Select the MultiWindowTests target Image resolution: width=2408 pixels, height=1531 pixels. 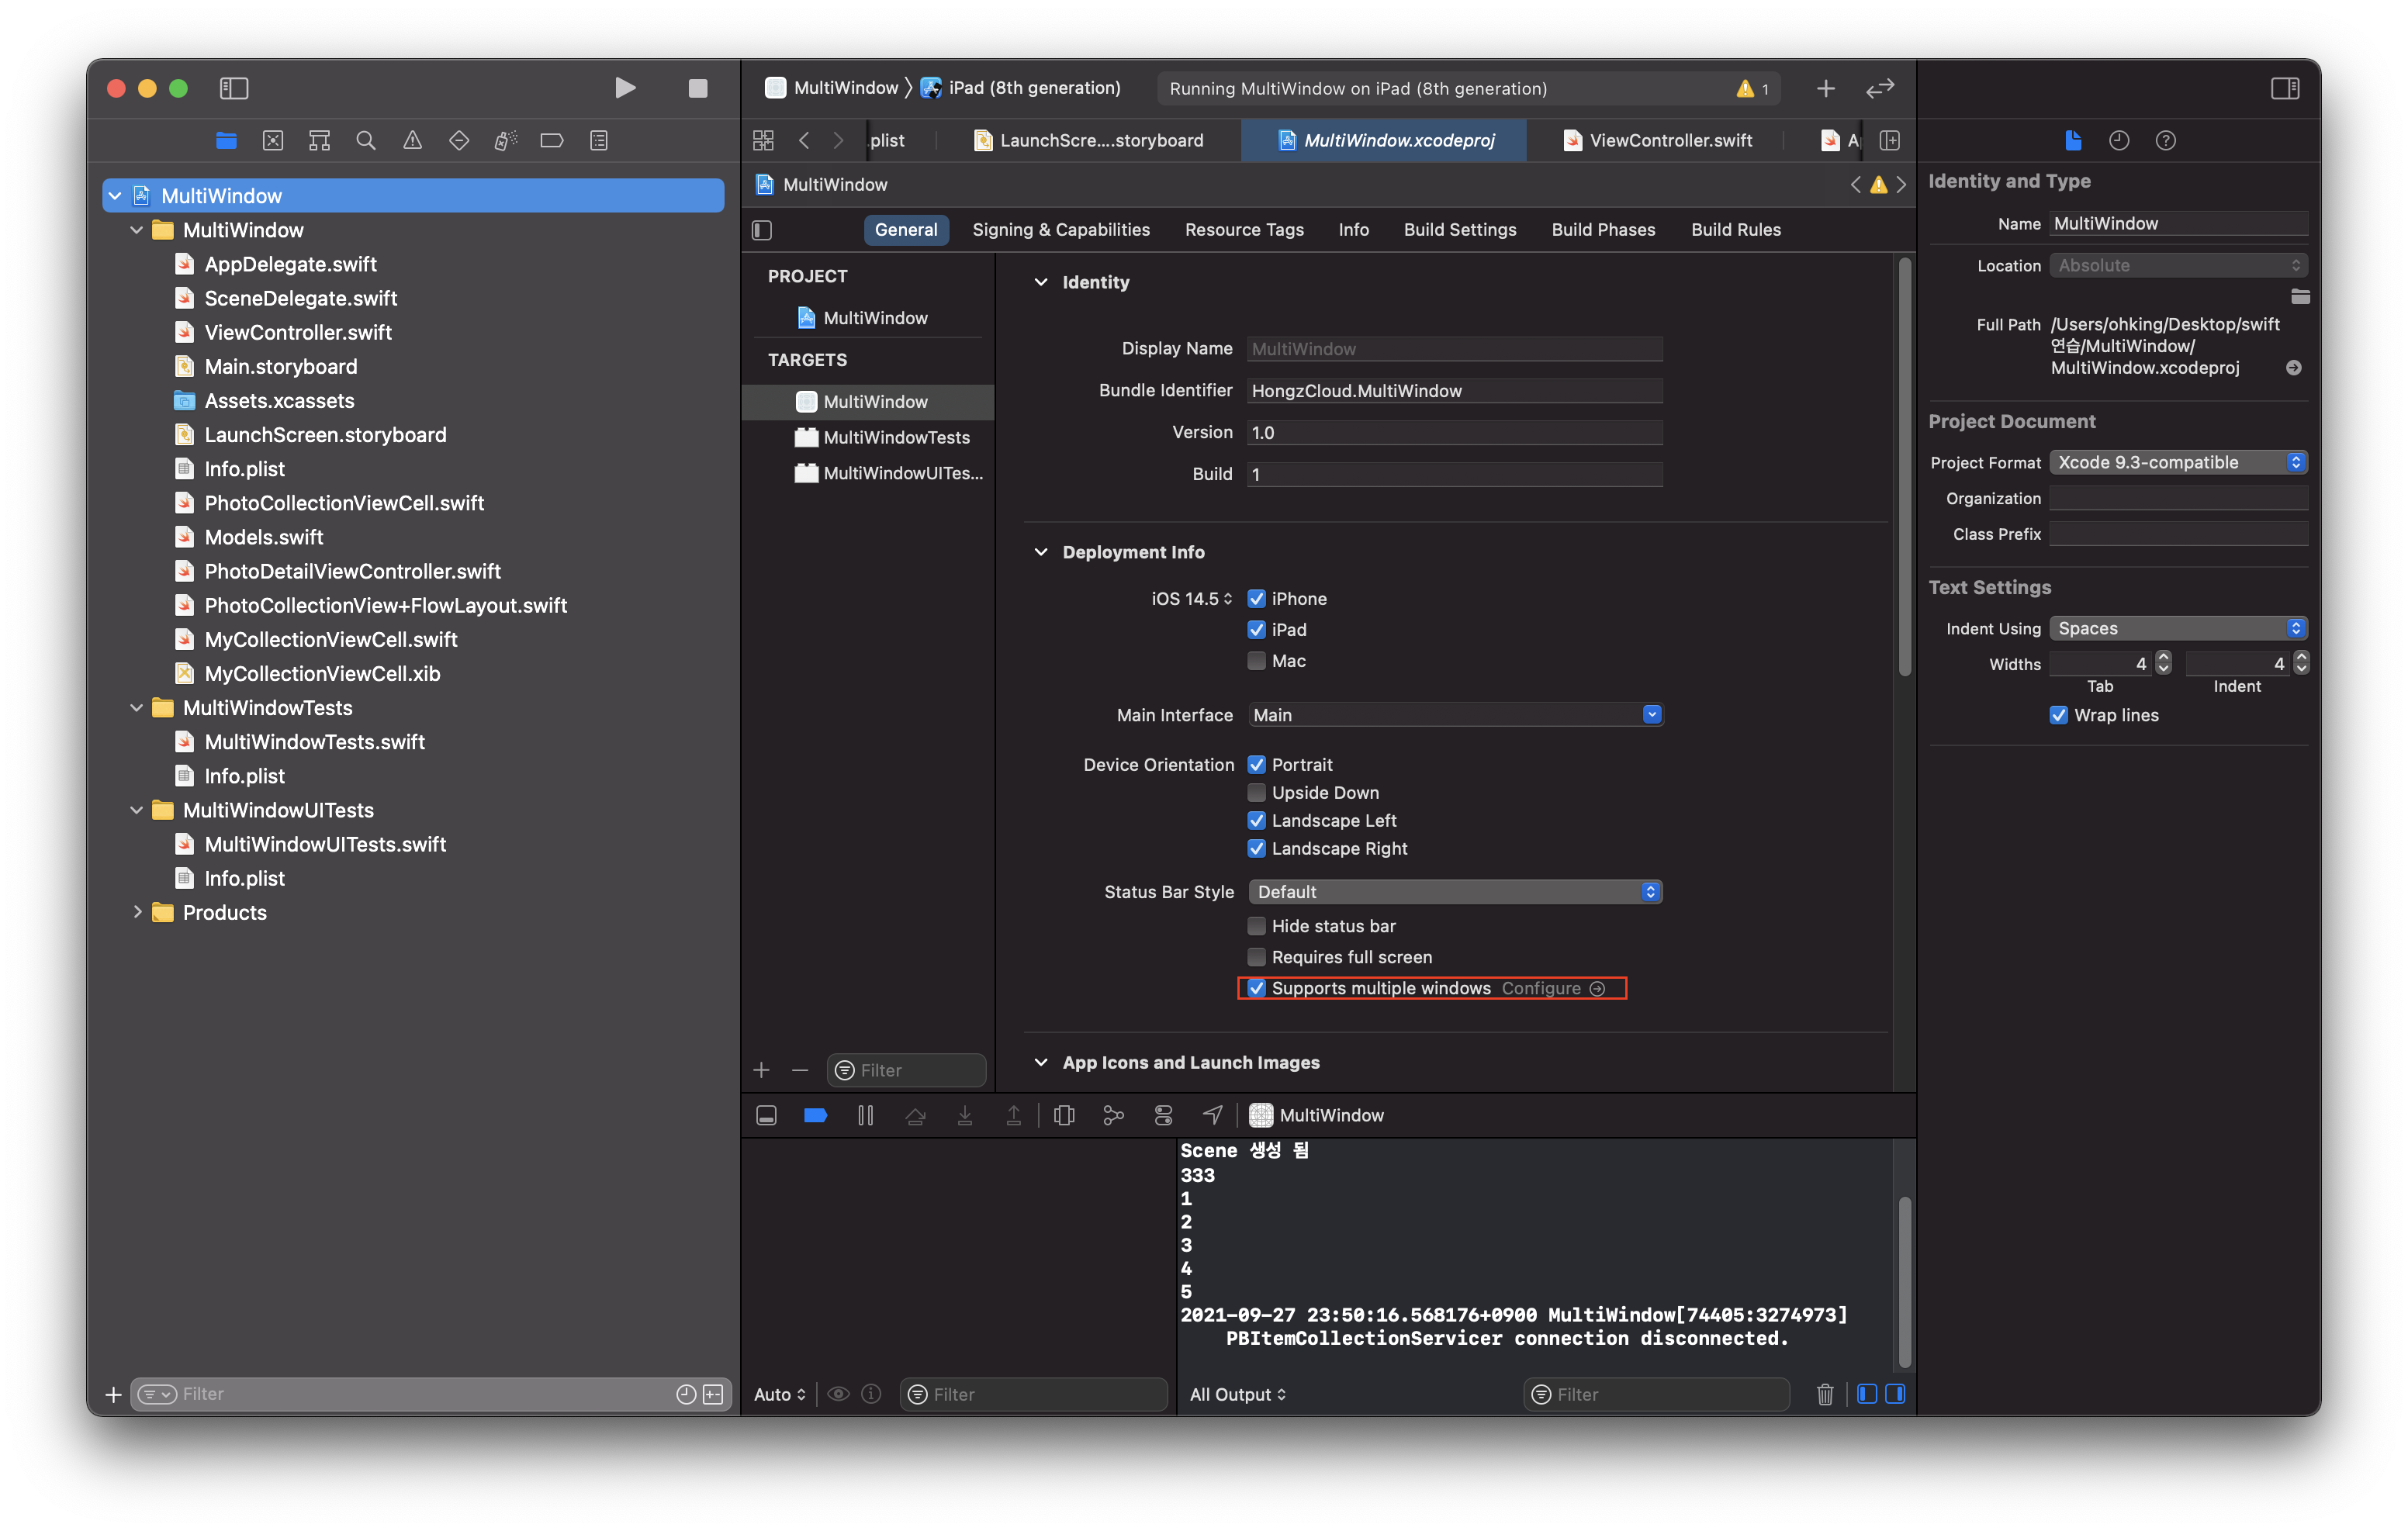(x=895, y=437)
